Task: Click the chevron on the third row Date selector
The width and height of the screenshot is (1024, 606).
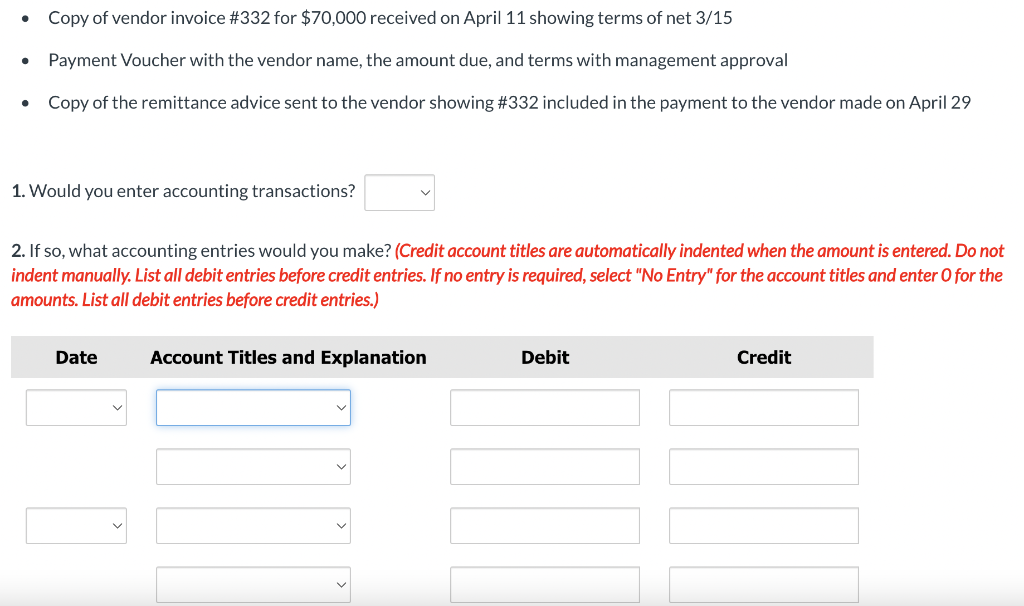Action: coord(116,525)
